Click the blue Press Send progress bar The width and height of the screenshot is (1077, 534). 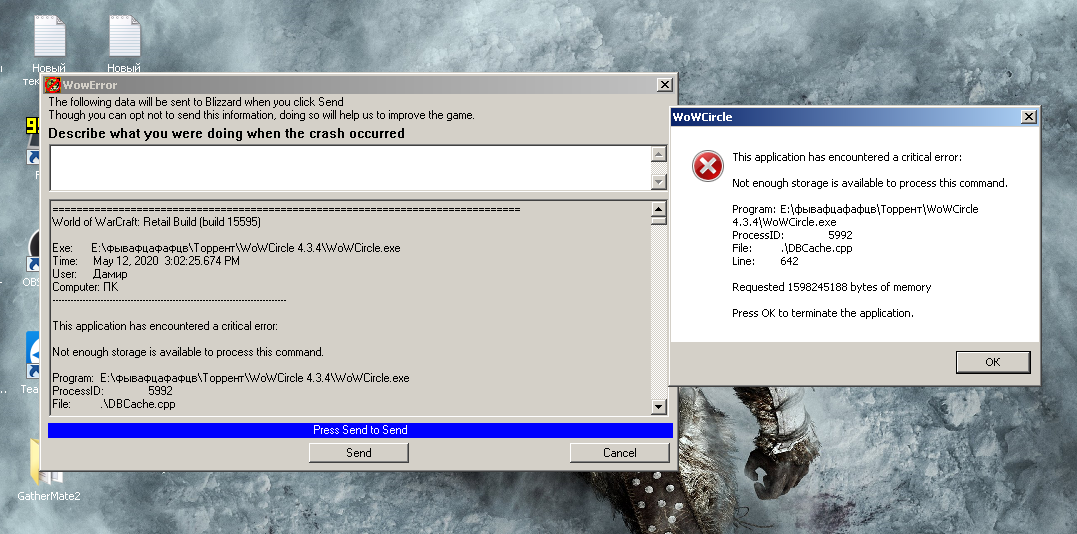pyautogui.click(x=360, y=430)
